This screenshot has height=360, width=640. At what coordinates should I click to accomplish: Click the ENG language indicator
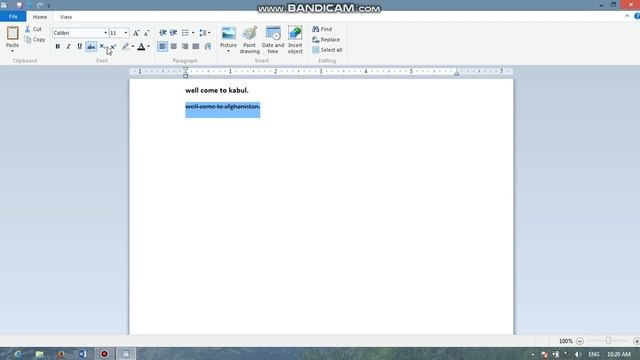point(594,354)
